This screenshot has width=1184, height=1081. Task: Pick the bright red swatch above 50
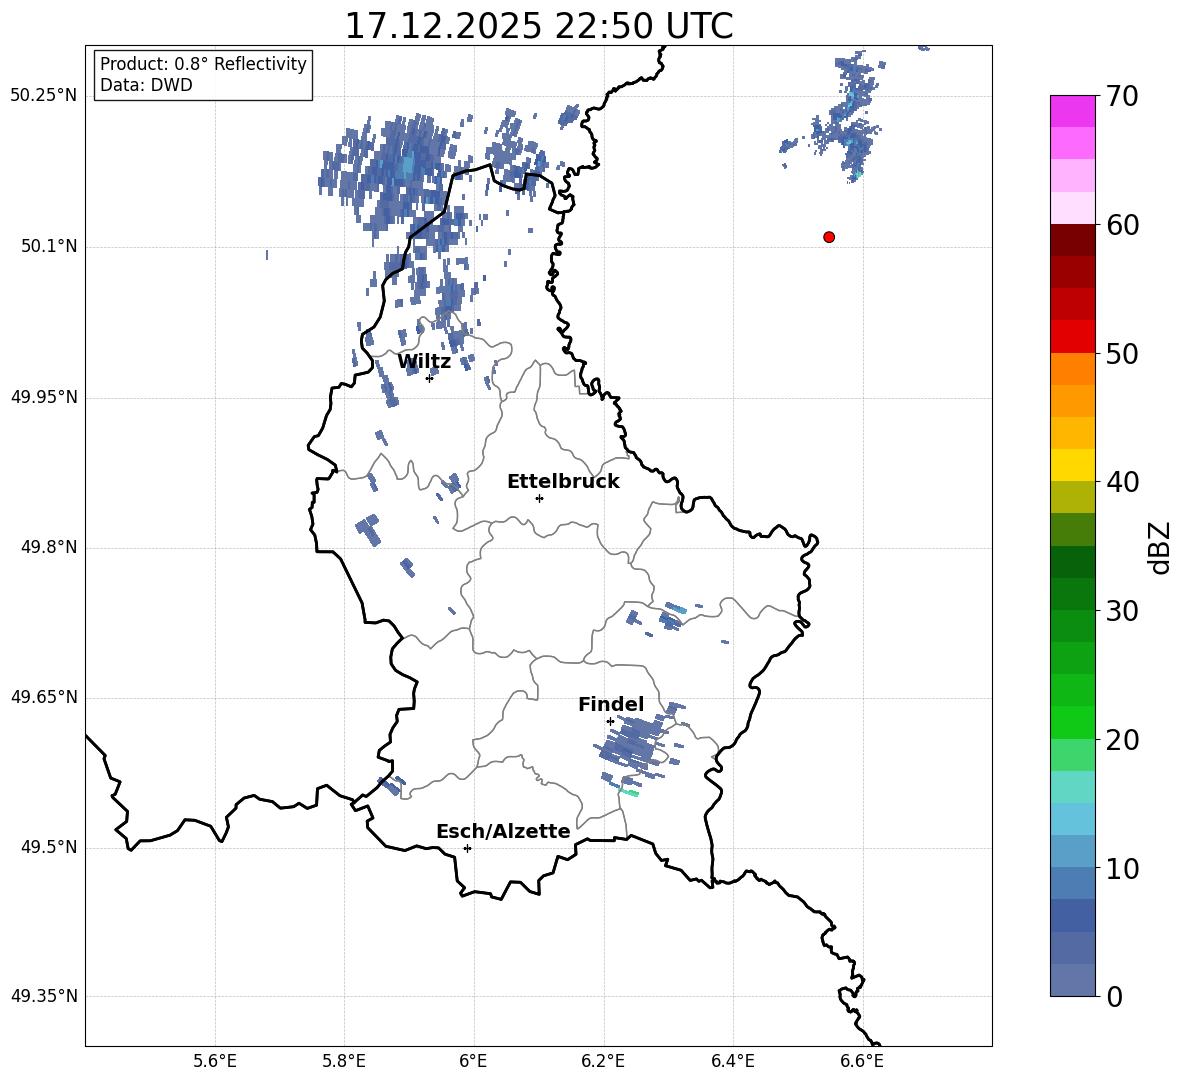coord(1073,337)
